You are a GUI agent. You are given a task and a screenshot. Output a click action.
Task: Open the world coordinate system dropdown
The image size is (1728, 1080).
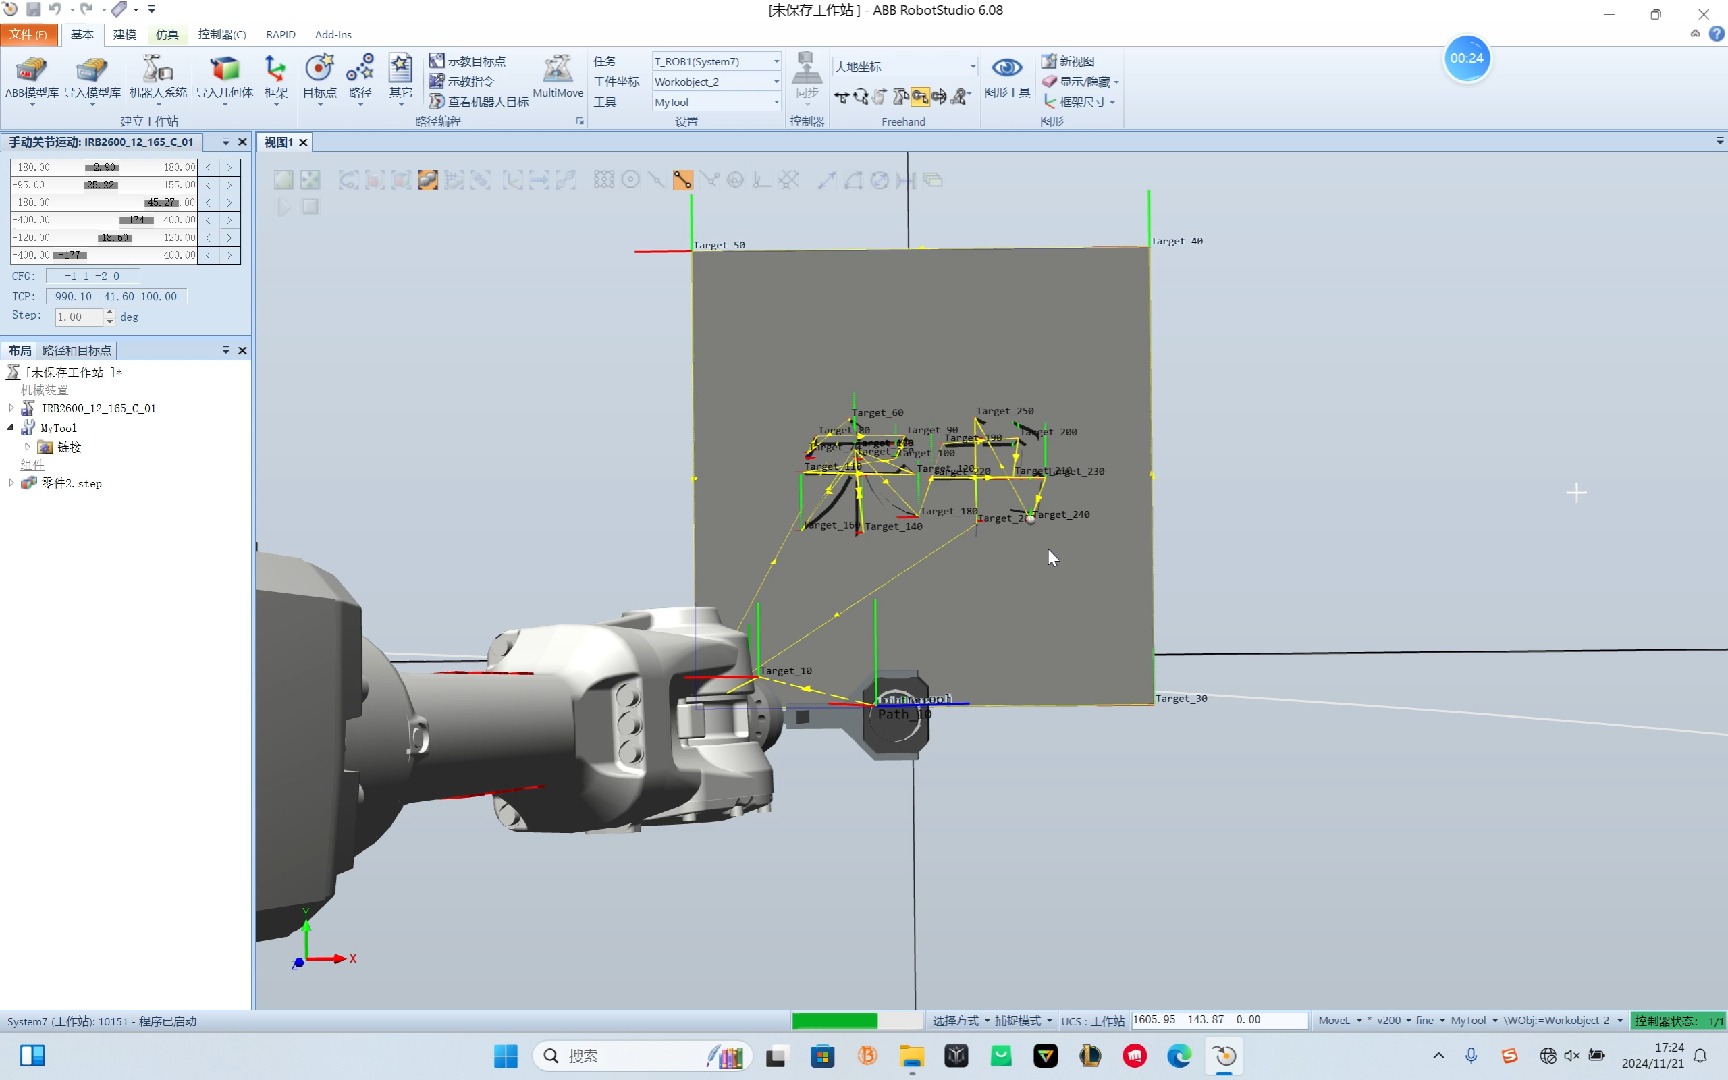click(905, 66)
